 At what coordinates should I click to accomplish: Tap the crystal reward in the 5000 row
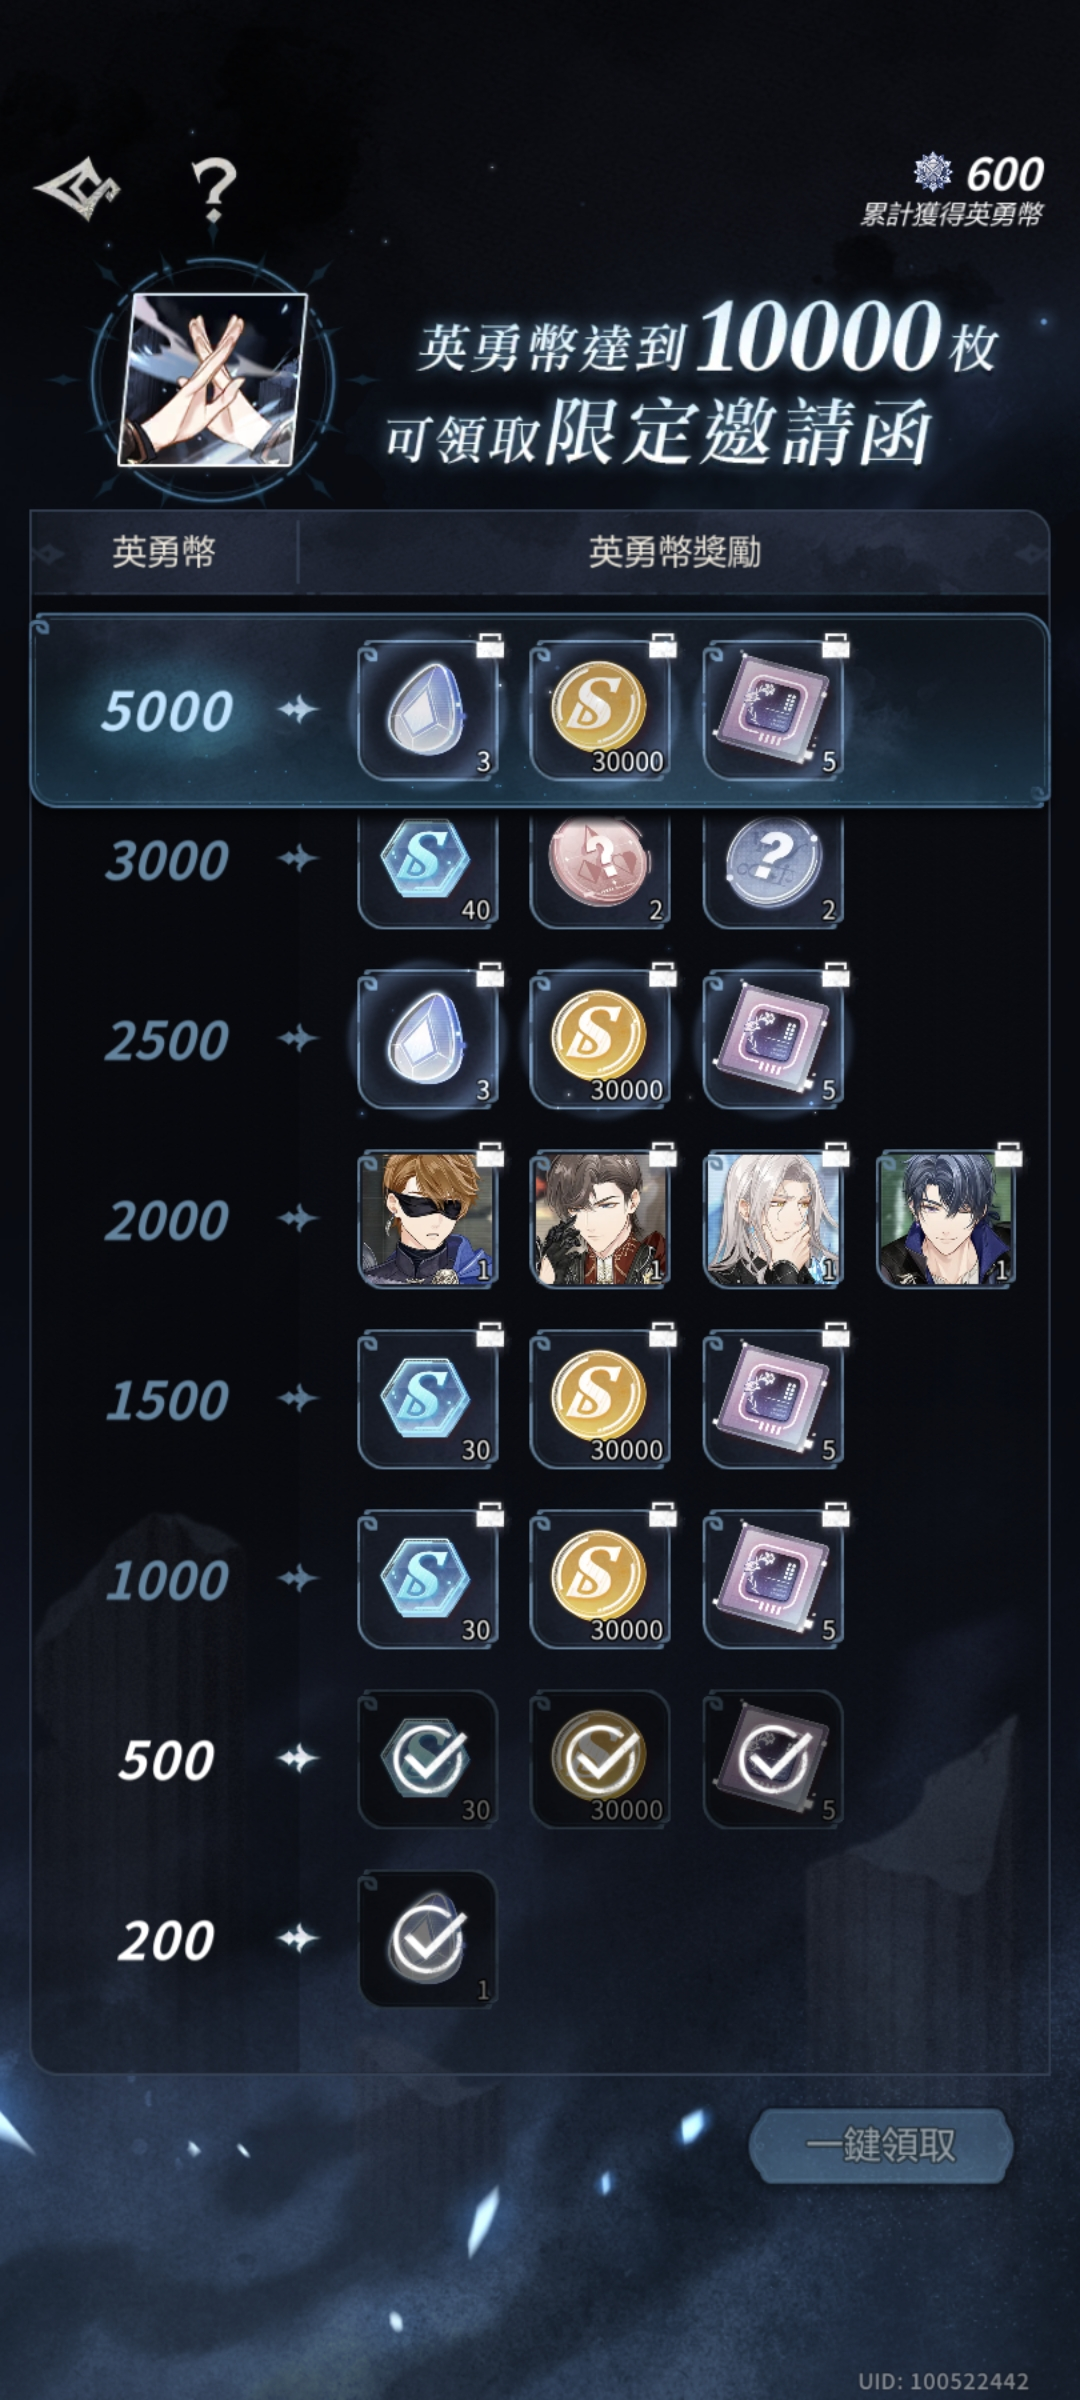428,710
